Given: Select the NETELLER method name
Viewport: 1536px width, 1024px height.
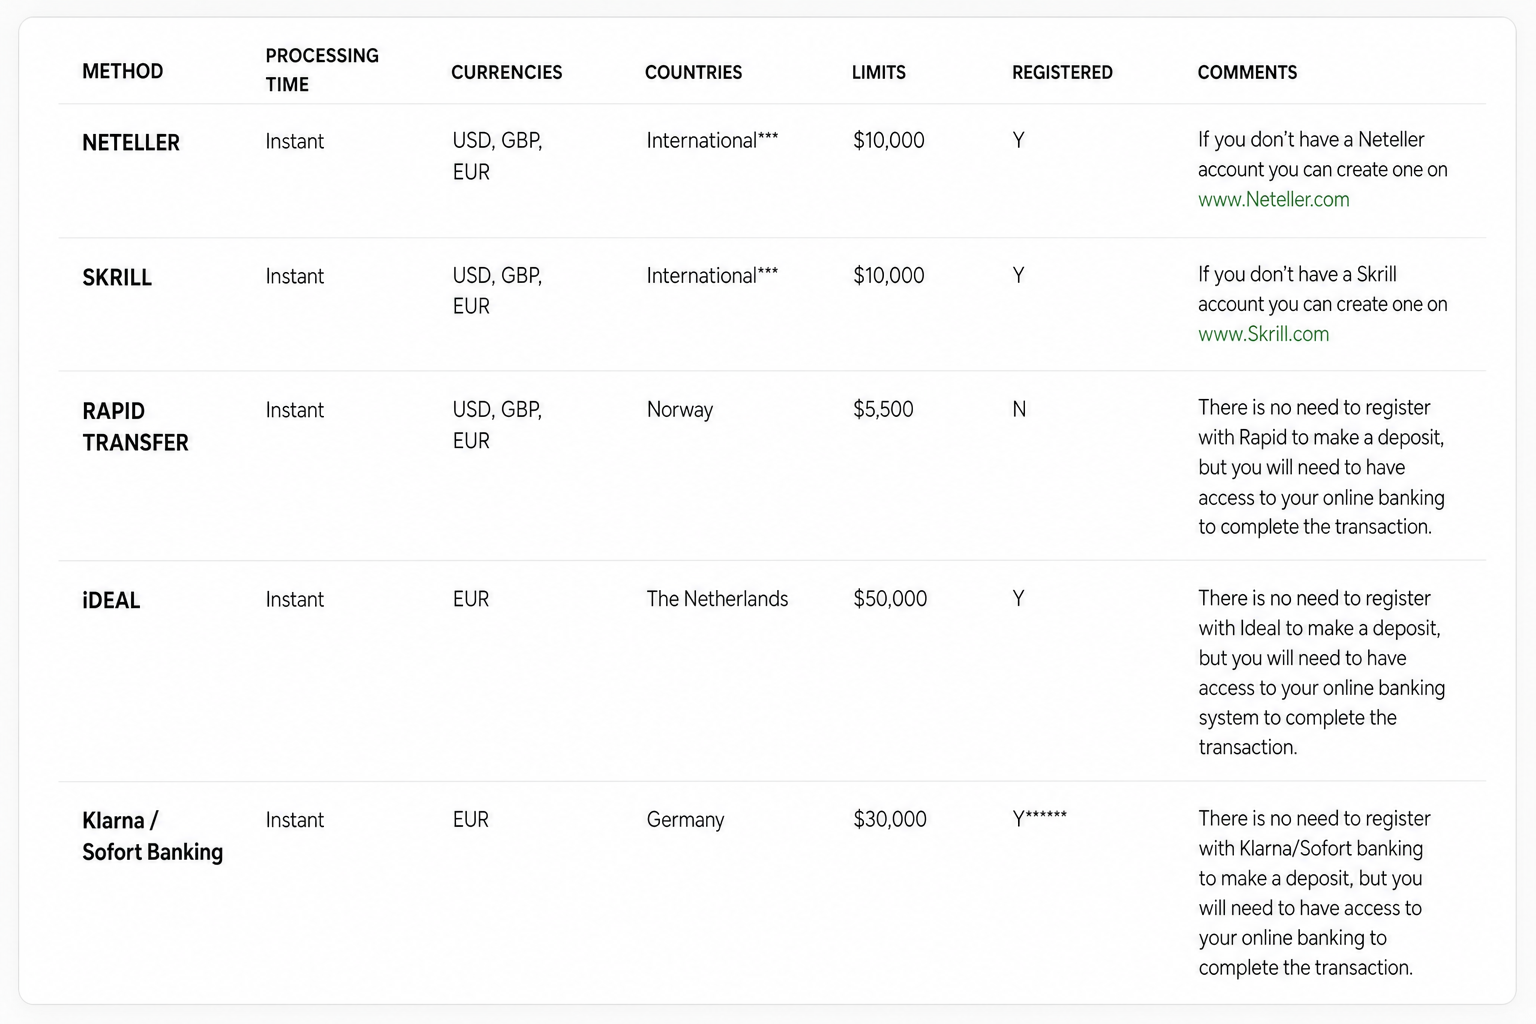Looking at the screenshot, I should click(x=131, y=143).
